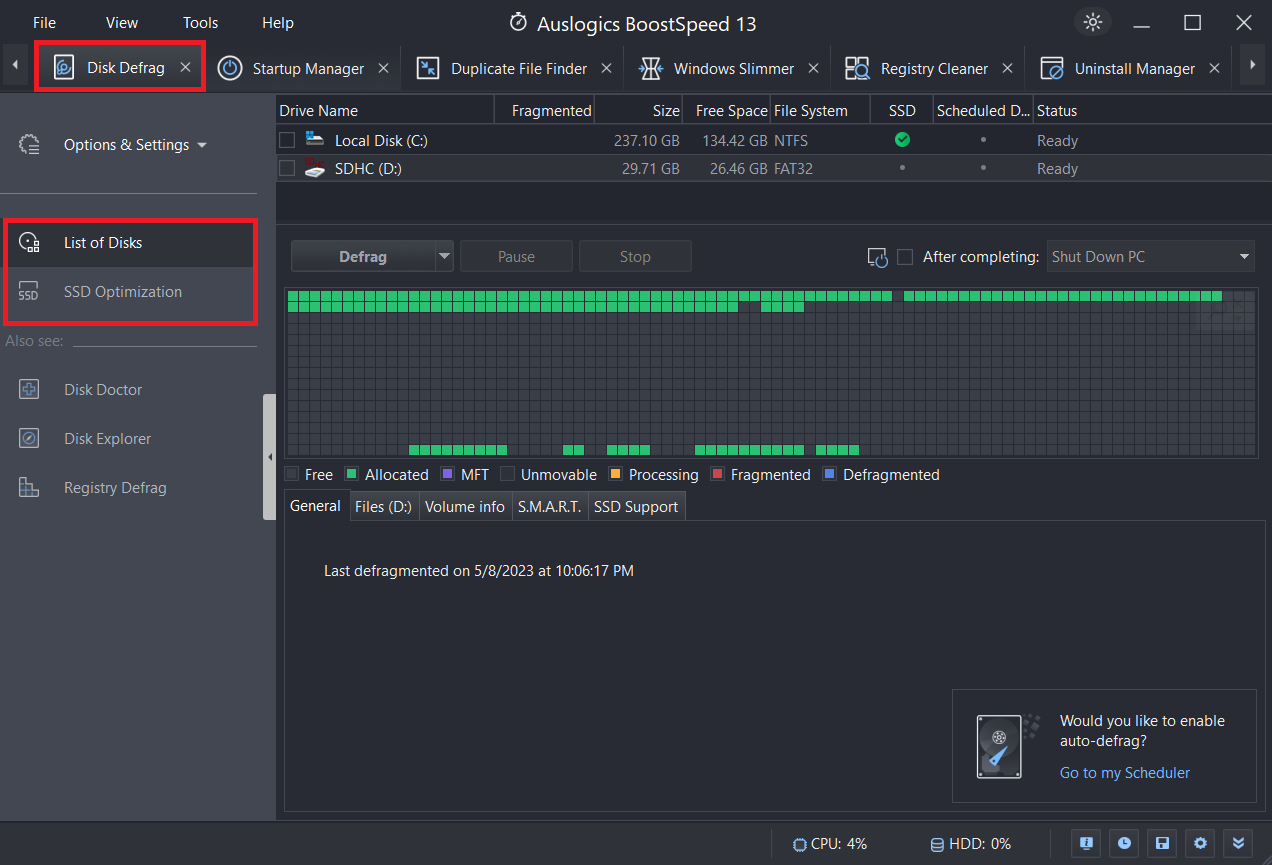
Task: Sort drives by the Free Space column header
Action: (x=727, y=110)
